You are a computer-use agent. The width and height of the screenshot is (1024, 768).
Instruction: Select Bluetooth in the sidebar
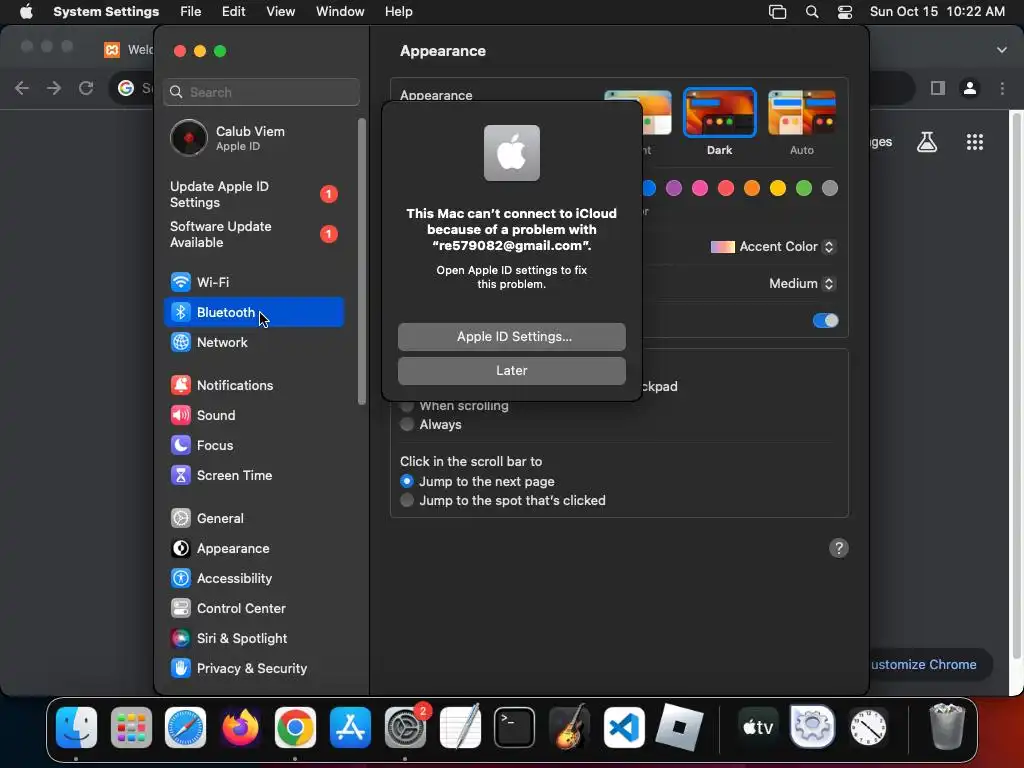point(253,312)
